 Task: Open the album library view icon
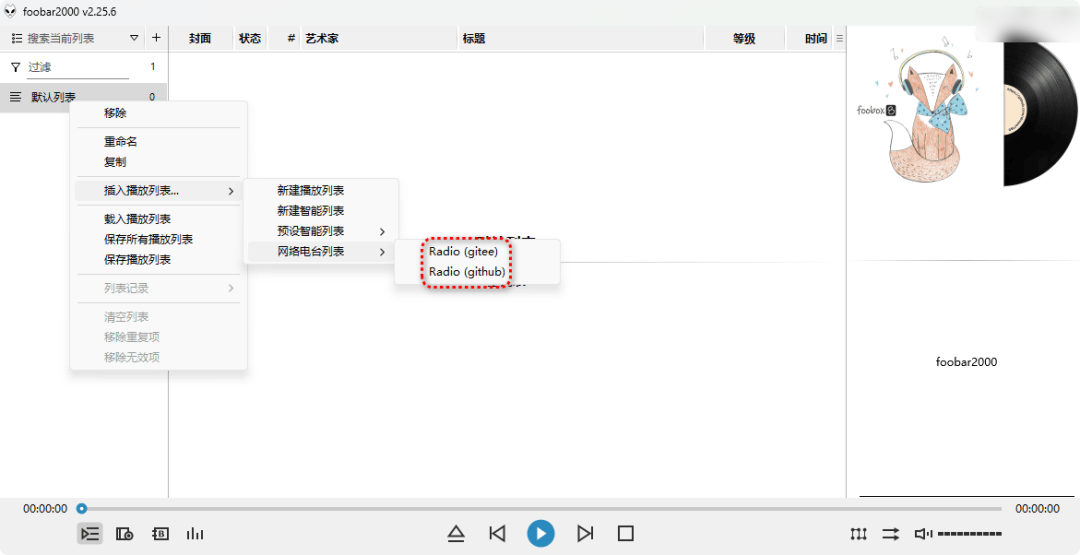[125, 534]
